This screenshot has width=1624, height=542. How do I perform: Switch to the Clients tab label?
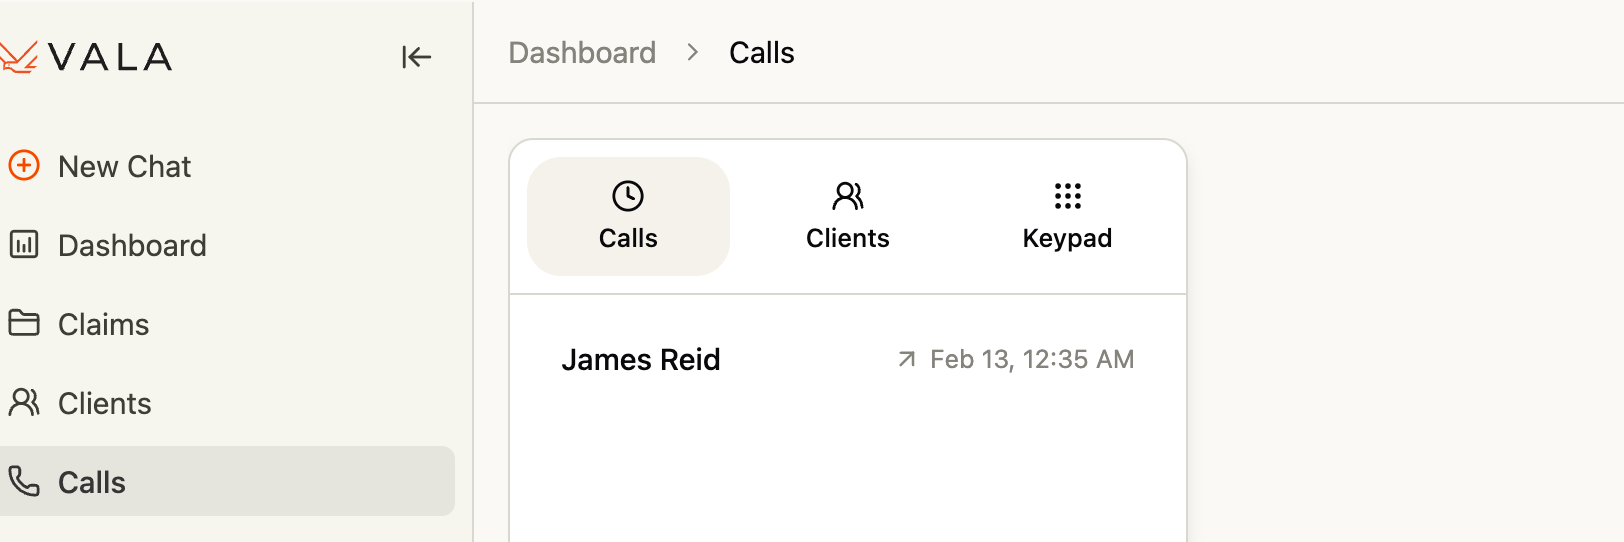847,238
